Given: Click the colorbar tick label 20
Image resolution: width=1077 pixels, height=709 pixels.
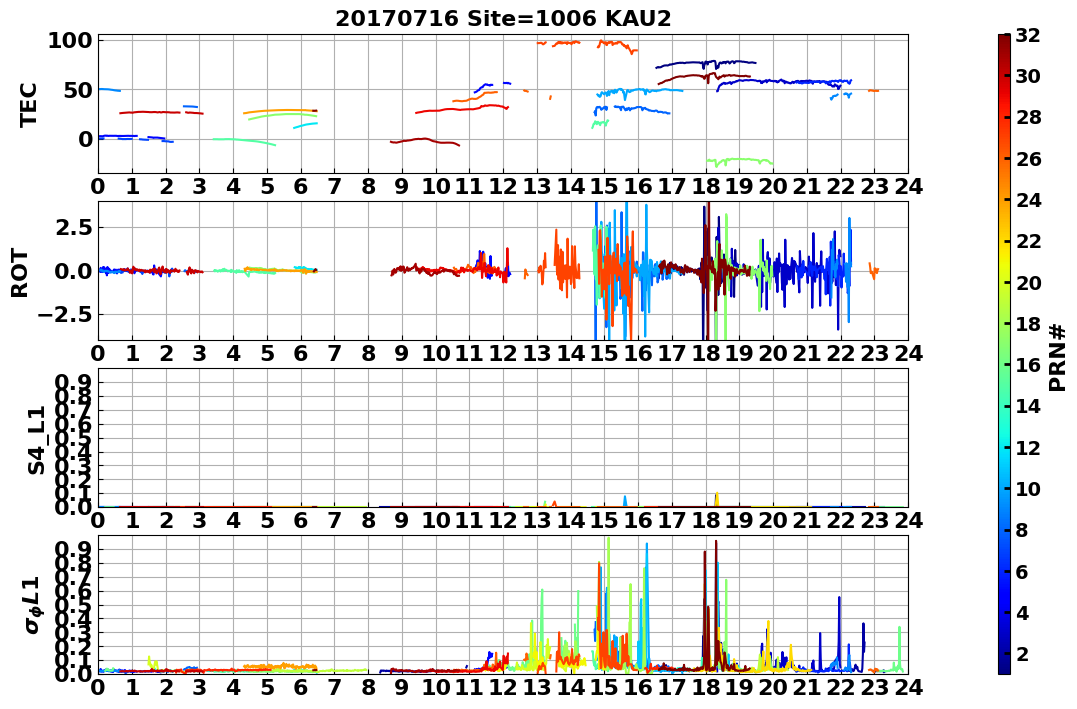Looking at the screenshot, I should (1028, 282).
